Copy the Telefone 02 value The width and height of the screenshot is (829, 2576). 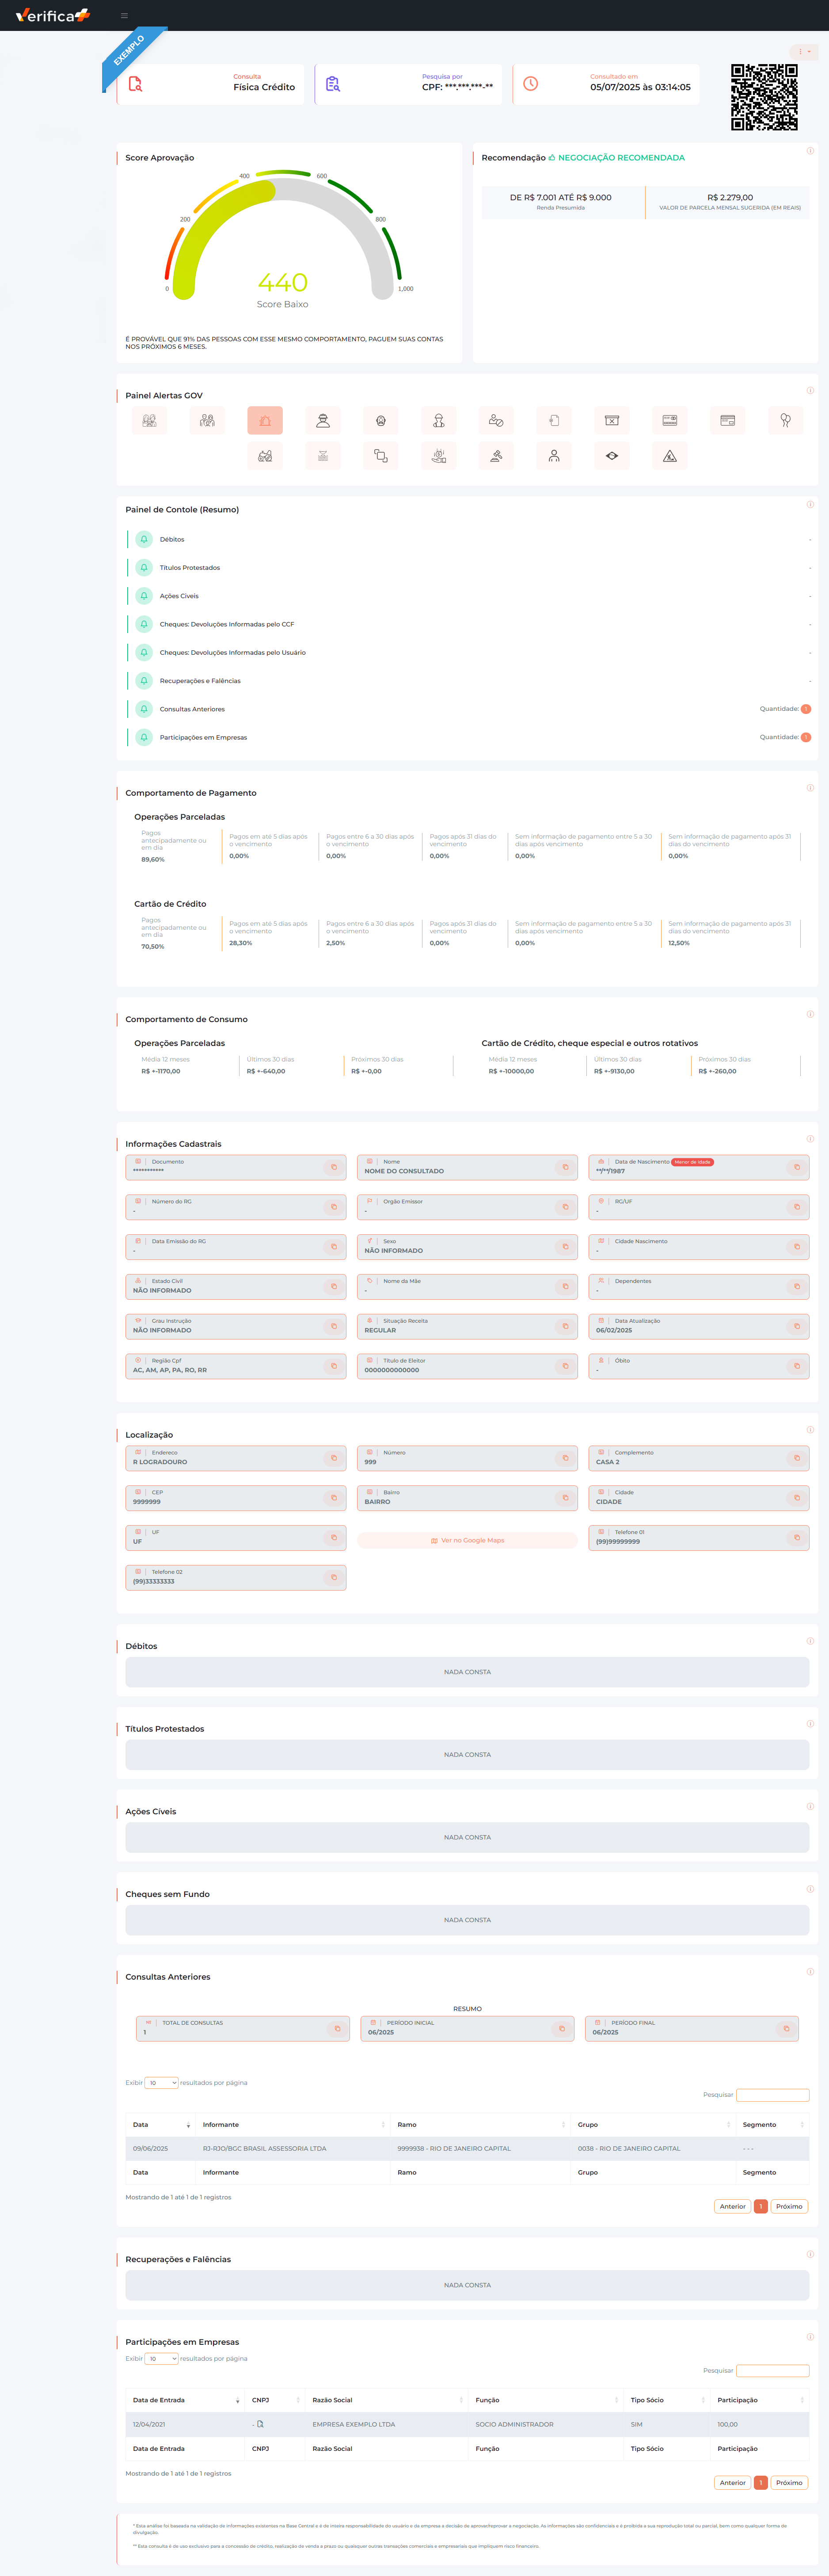tap(334, 1578)
